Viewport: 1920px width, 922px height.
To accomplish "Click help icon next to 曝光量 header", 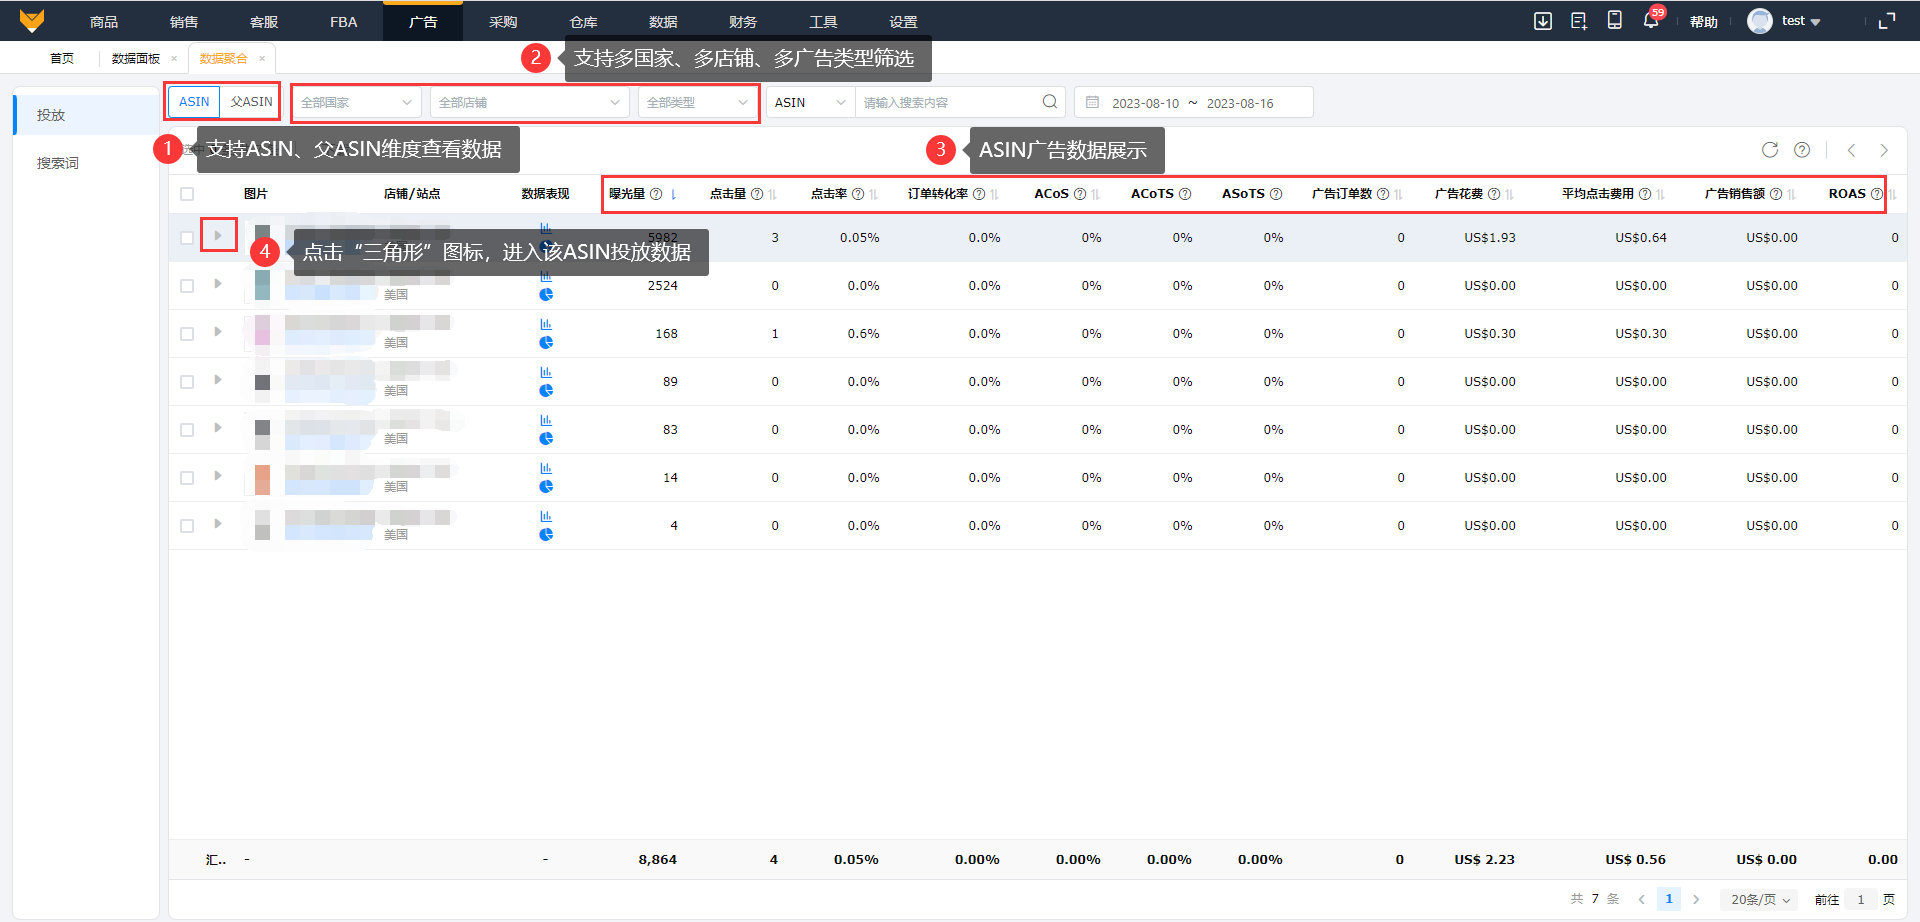I will pyautogui.click(x=656, y=194).
